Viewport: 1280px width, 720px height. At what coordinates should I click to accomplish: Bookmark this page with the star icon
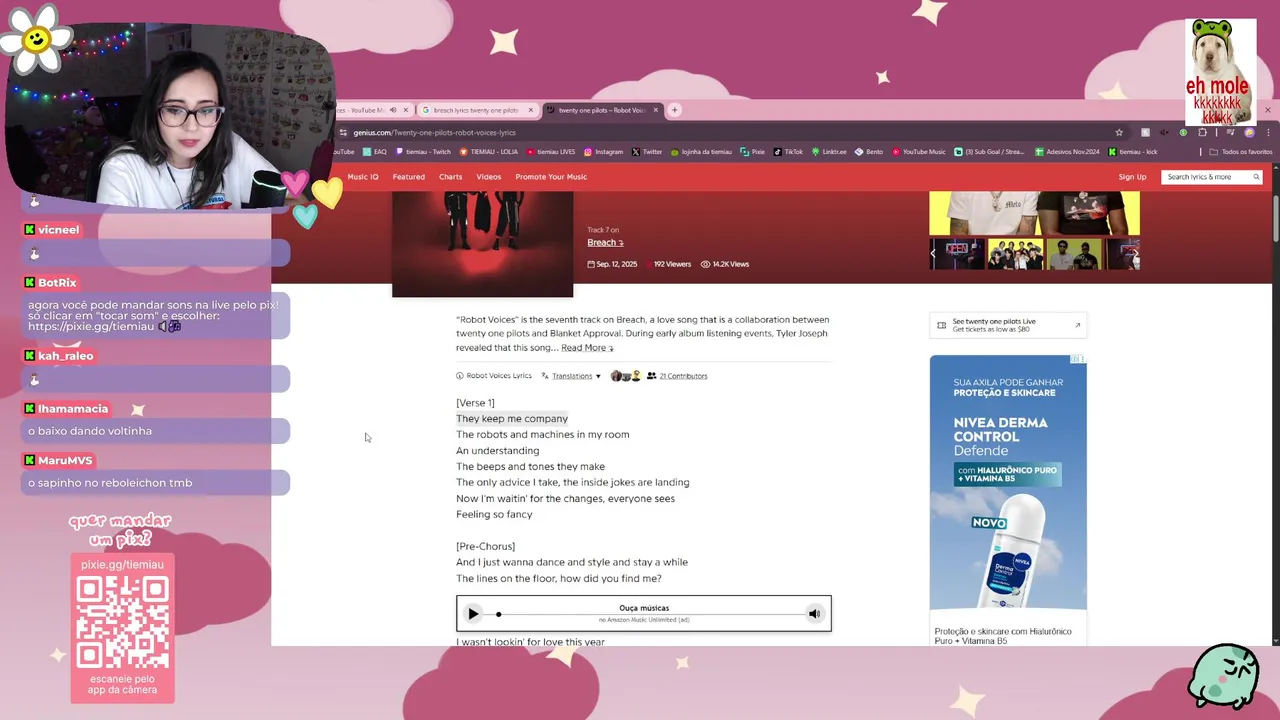tap(1119, 132)
